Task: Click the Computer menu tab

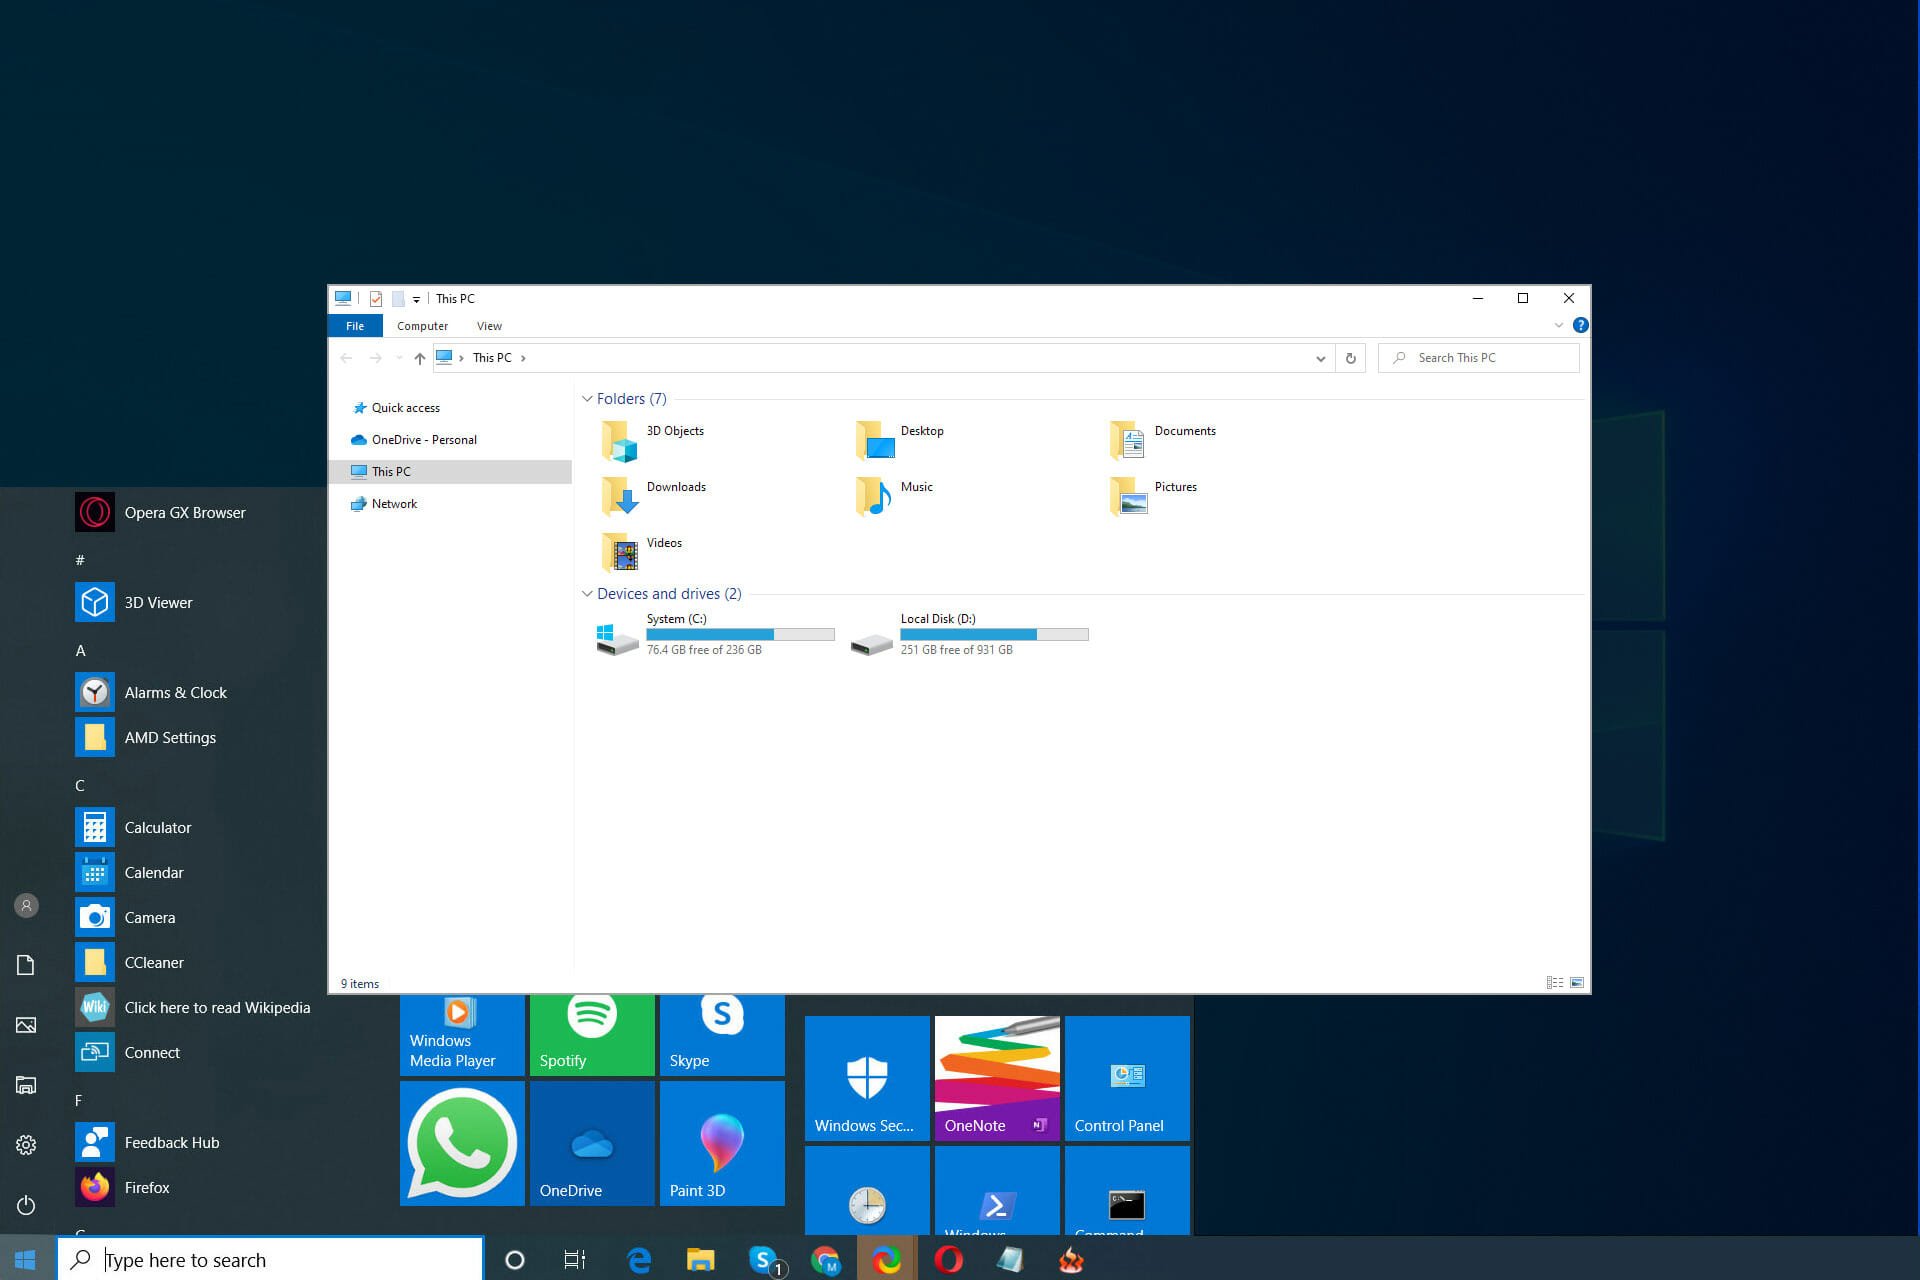Action: pyautogui.click(x=423, y=326)
